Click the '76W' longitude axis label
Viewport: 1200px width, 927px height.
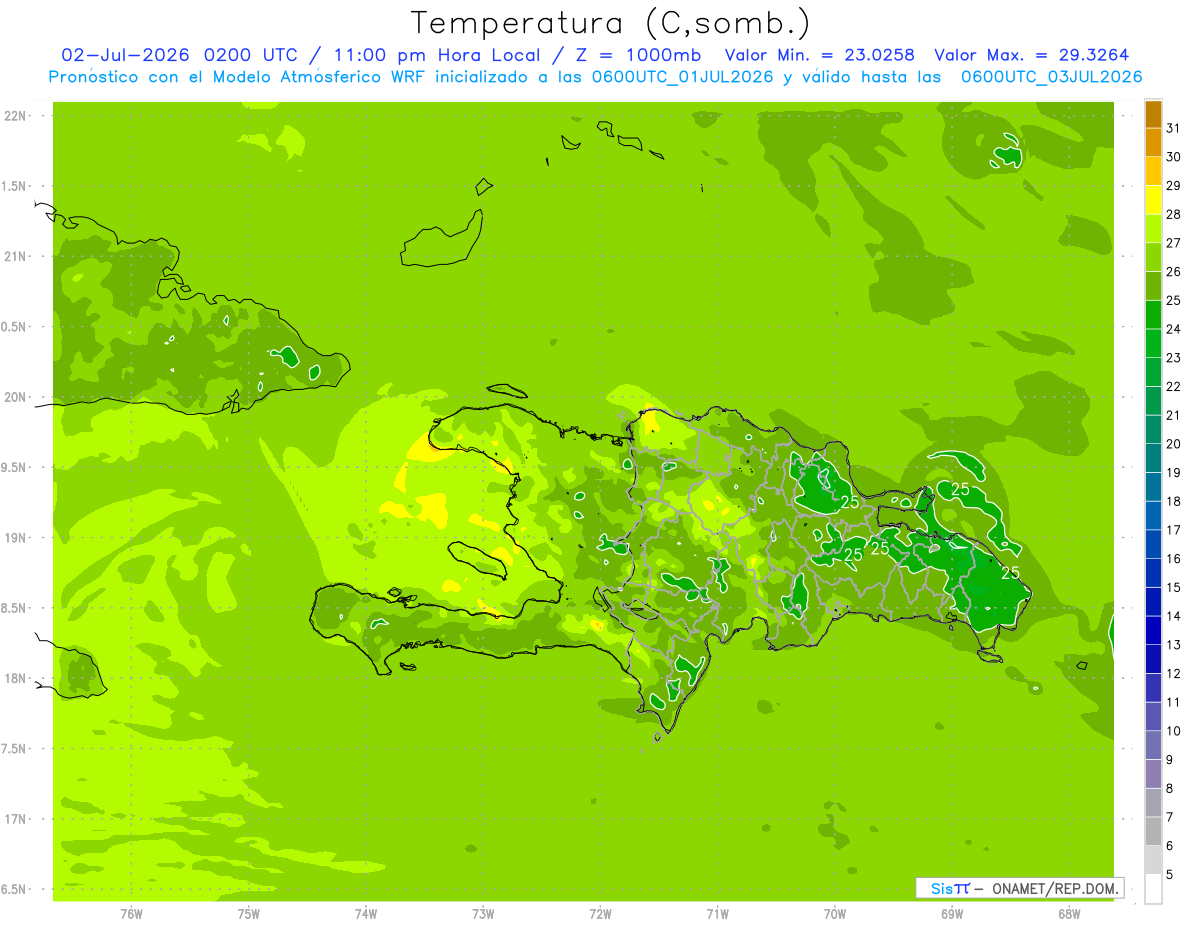coord(131,913)
